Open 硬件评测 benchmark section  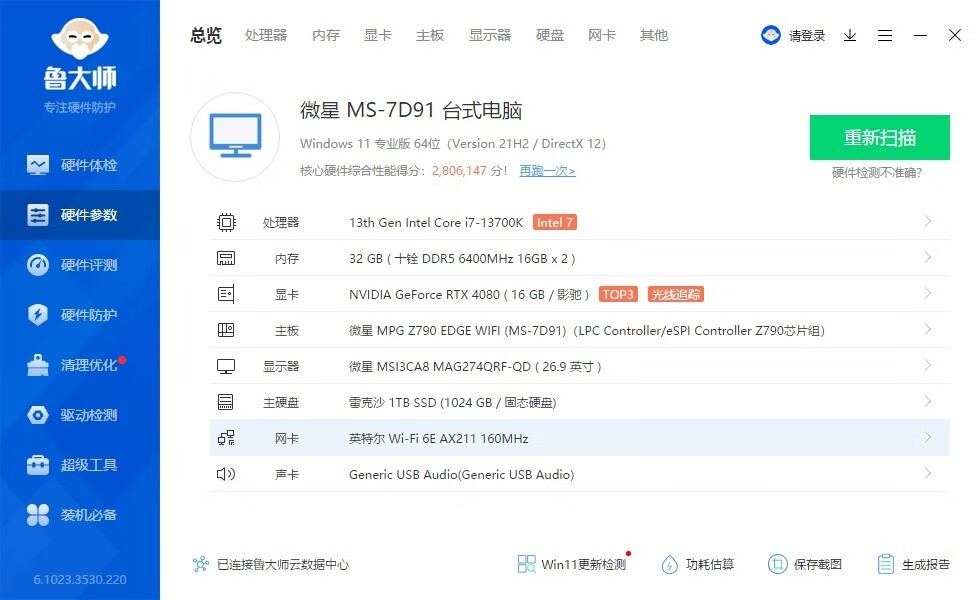(x=79, y=265)
